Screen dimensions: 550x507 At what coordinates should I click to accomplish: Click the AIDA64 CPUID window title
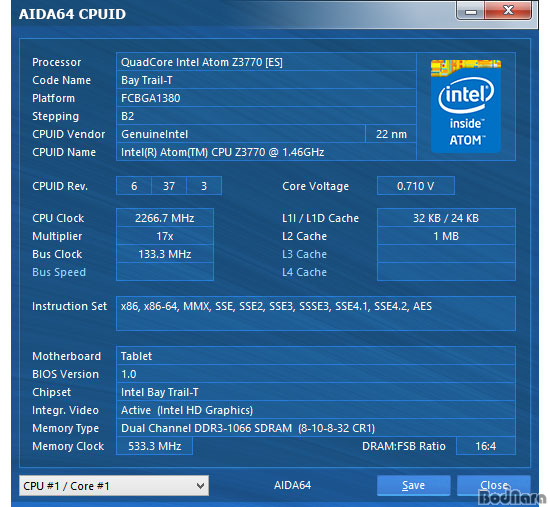[72, 14]
